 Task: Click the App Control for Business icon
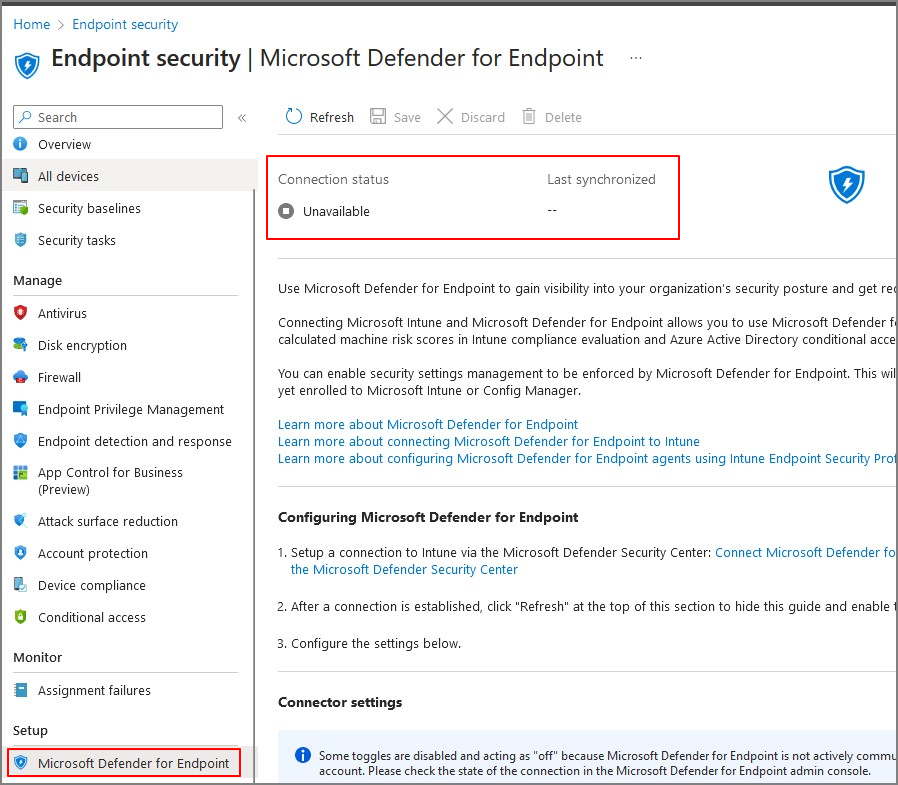[20, 472]
